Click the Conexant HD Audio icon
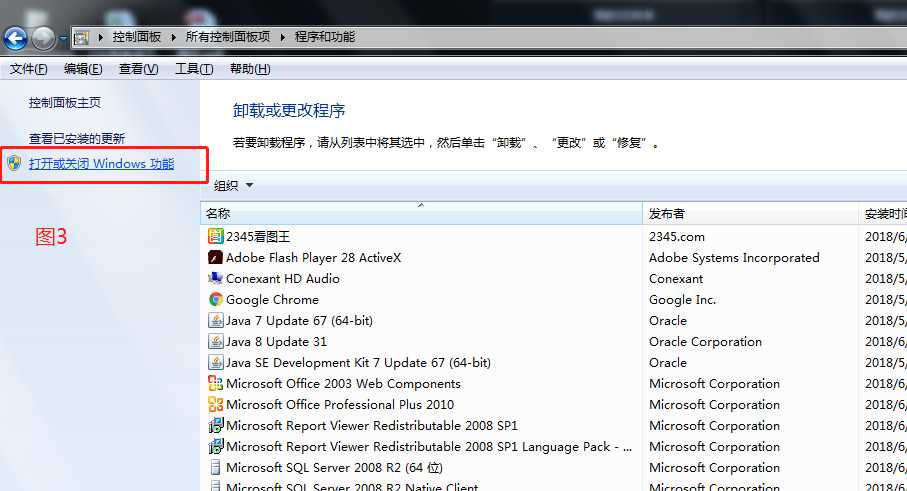The height and width of the screenshot is (491, 907). tap(215, 278)
